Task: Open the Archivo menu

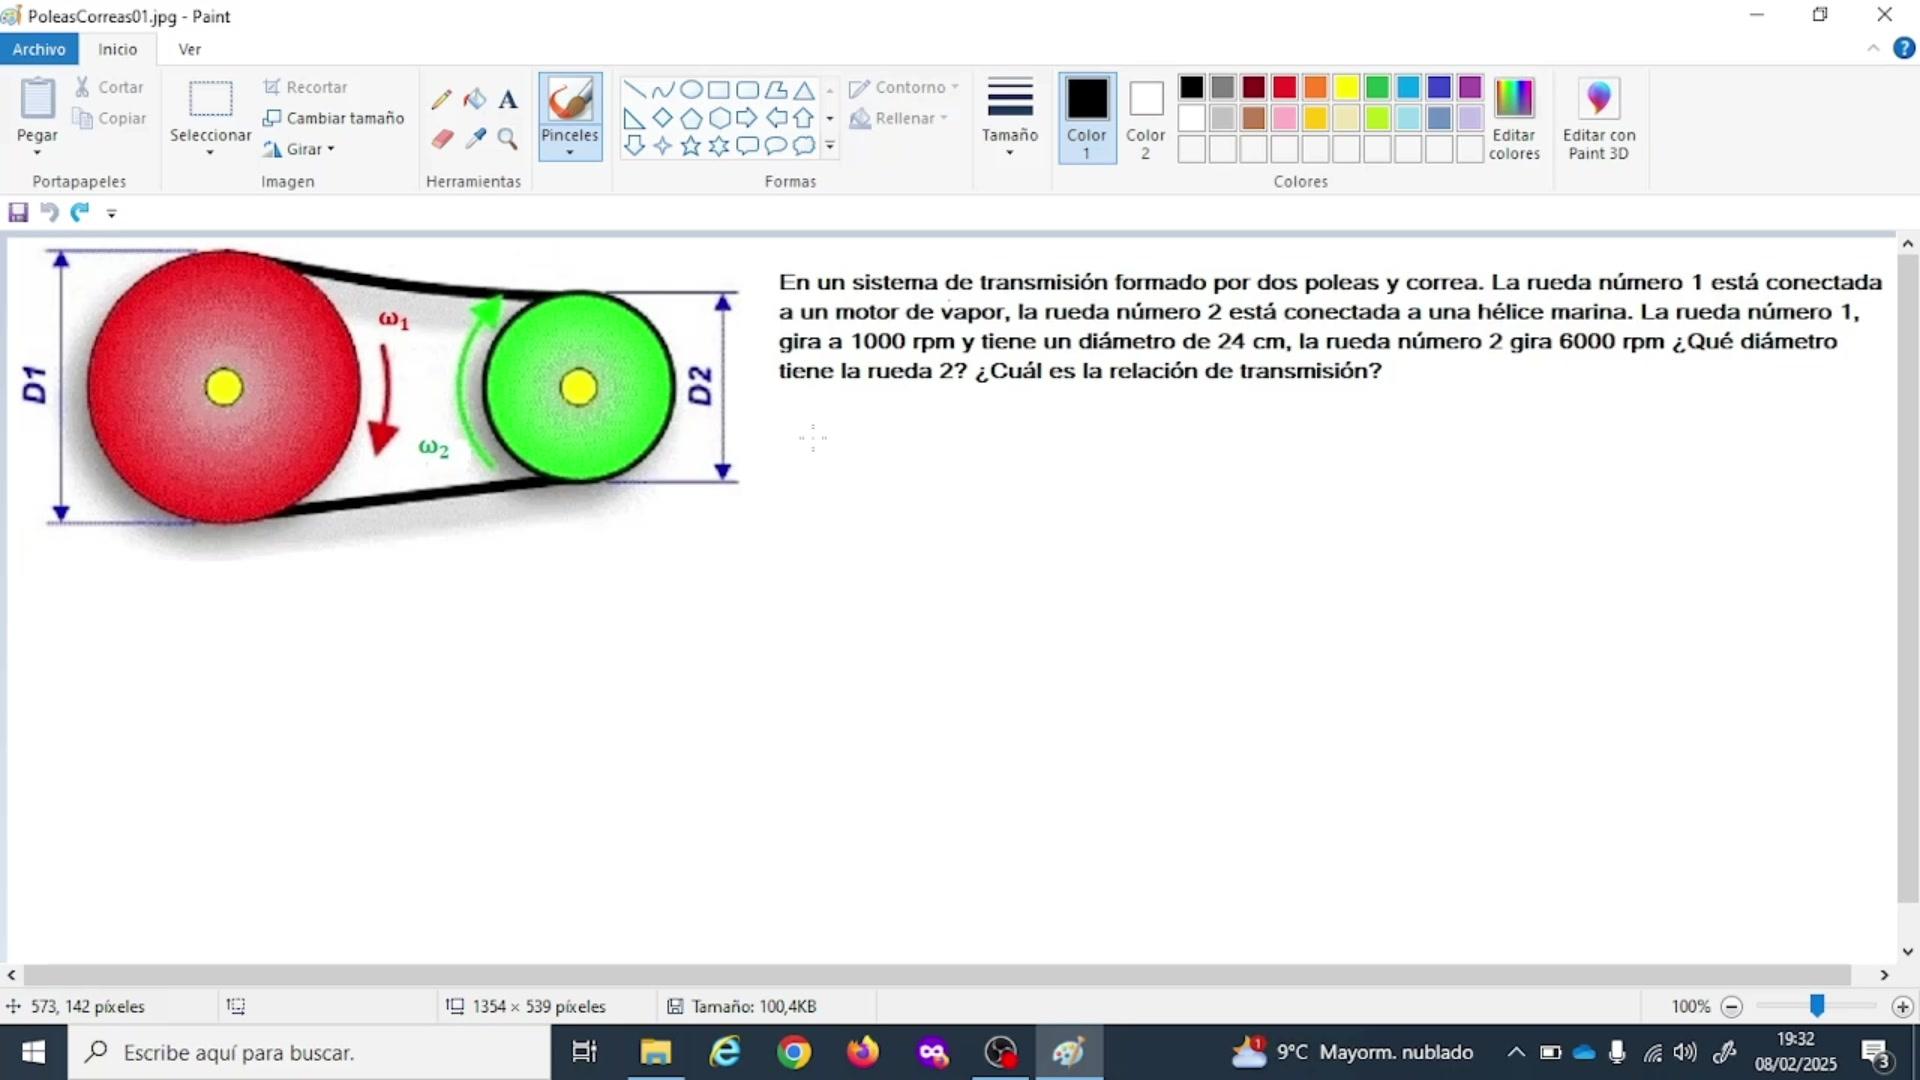Action: [39, 49]
